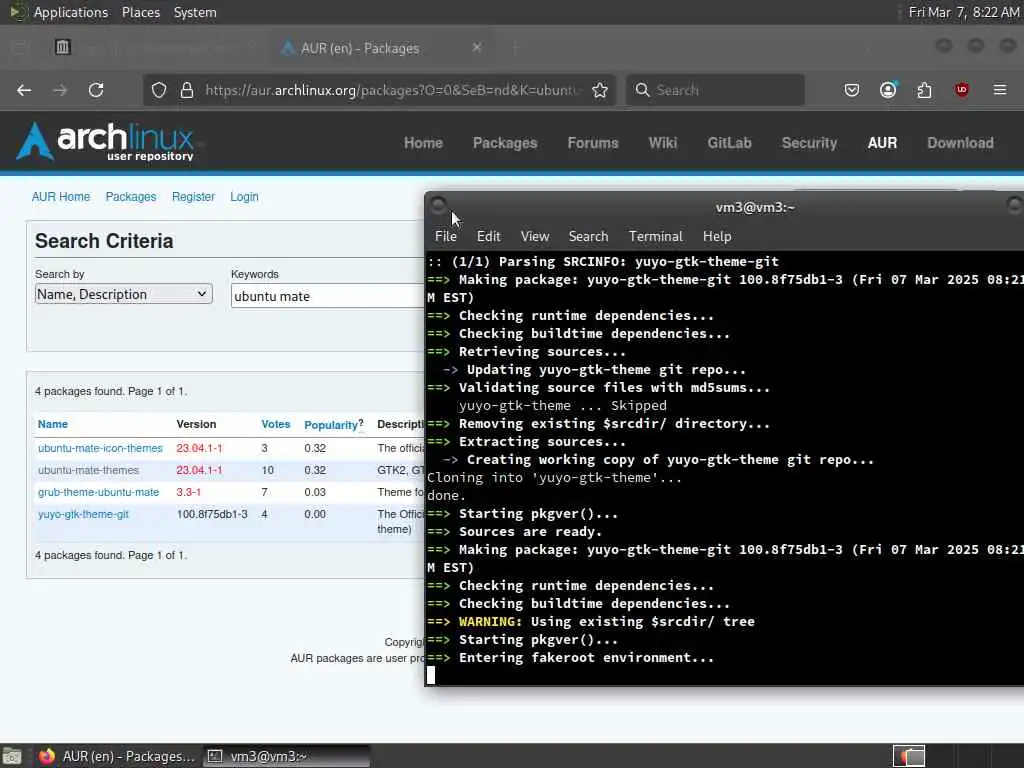Image resolution: width=1024 pixels, height=768 pixels.
Task: Show desktop via bottom-left panel icon
Action: pos(12,756)
